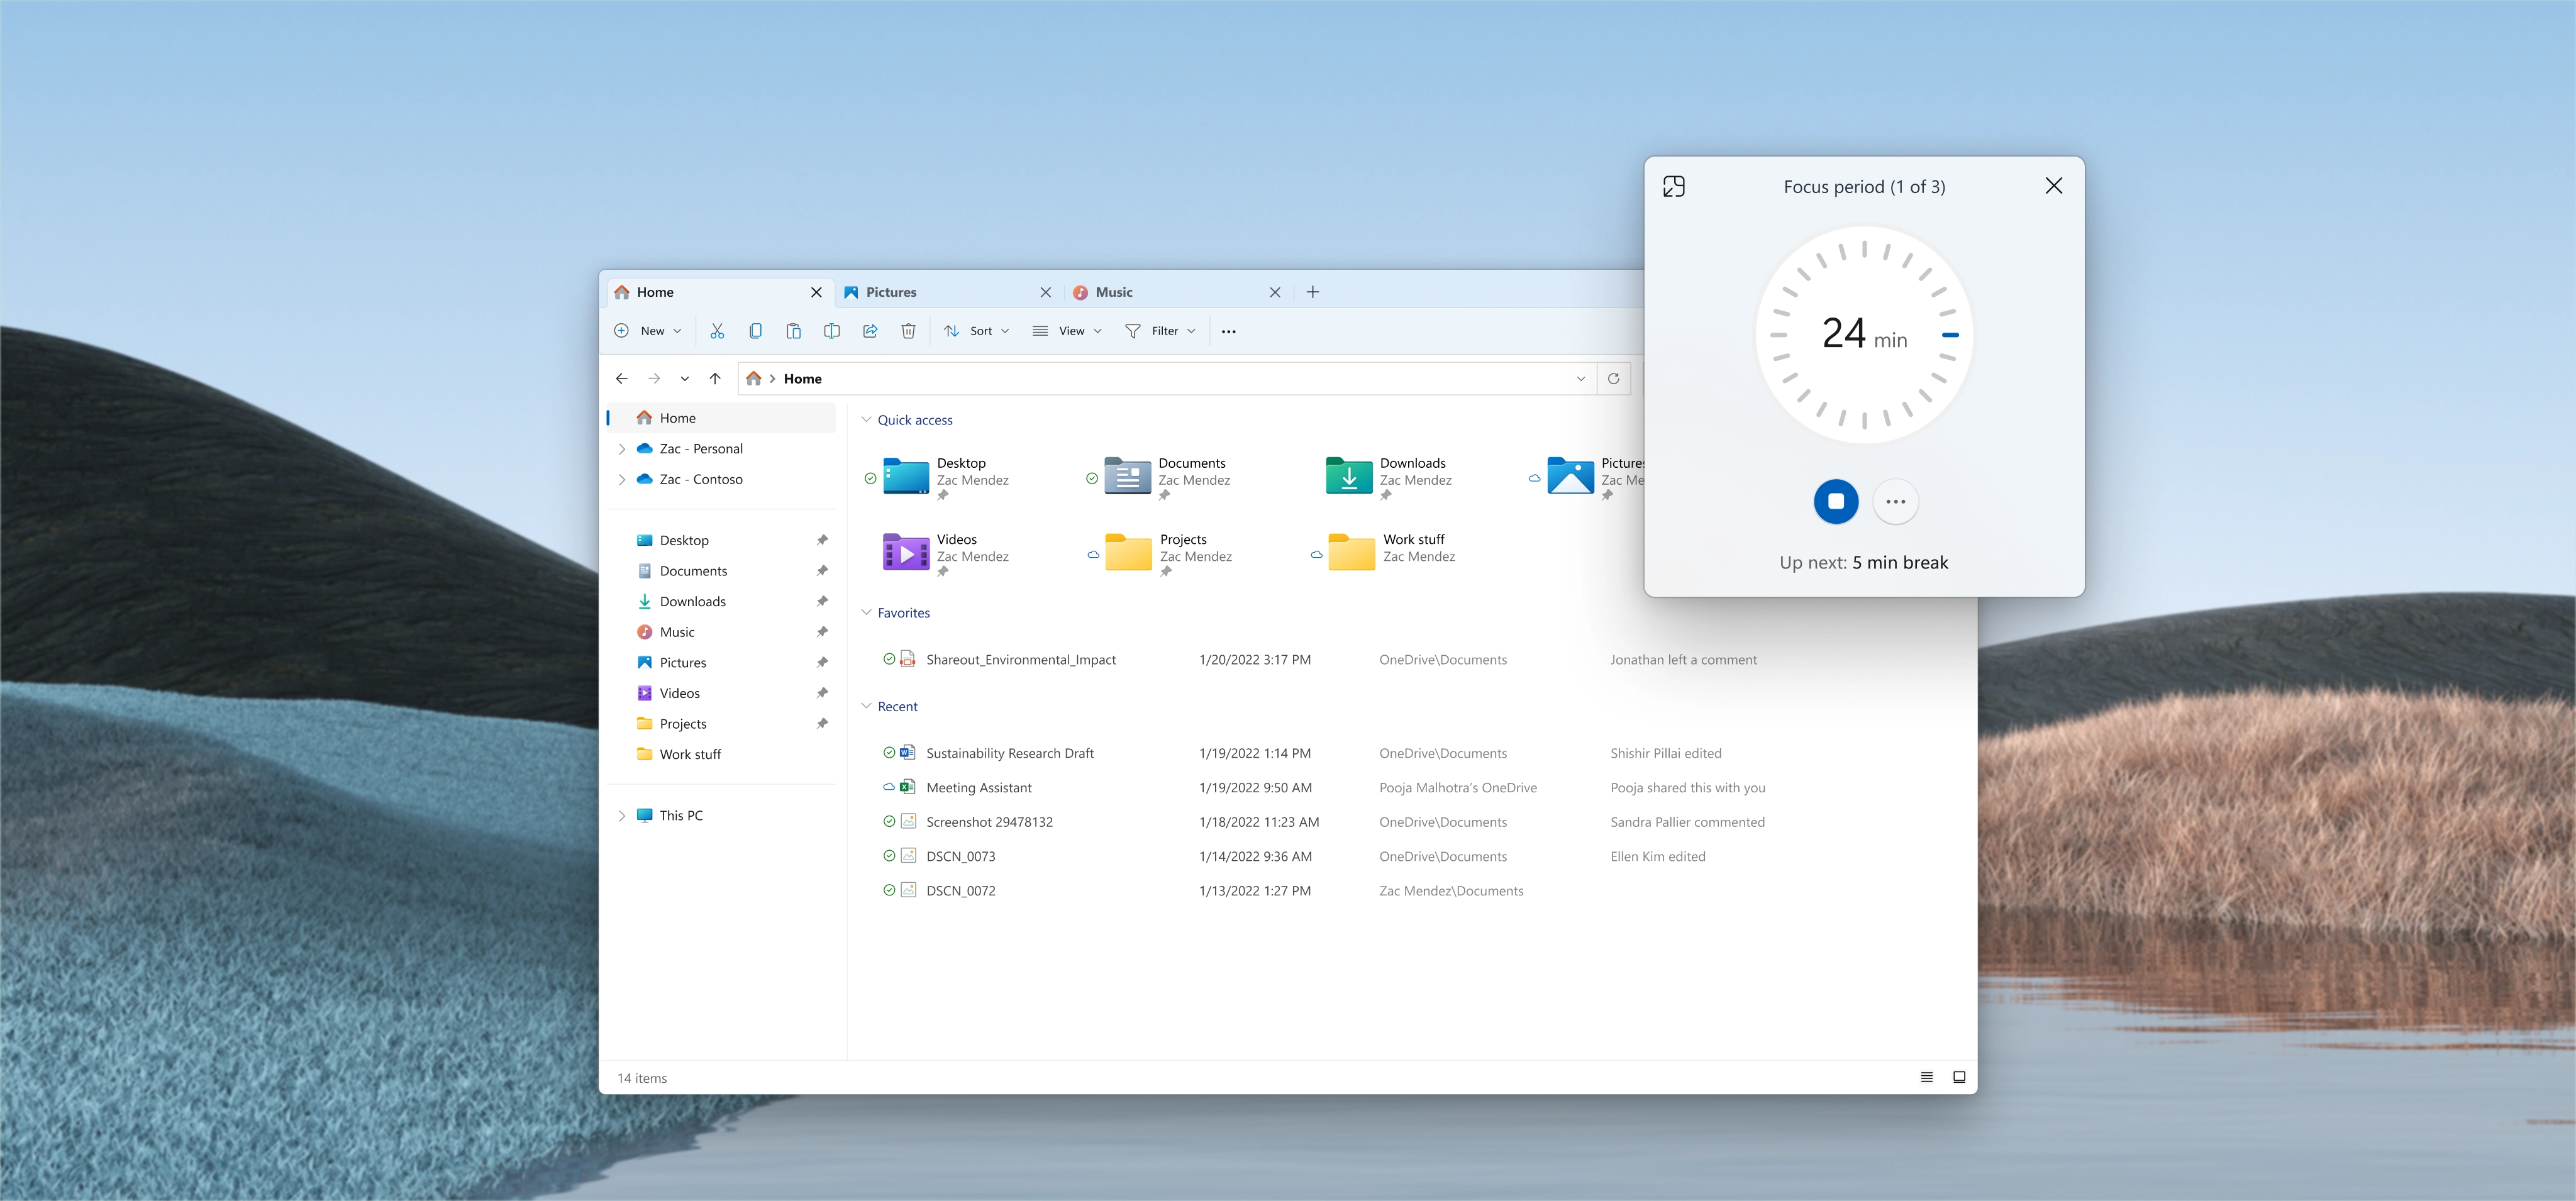Stop the focus session timer

(1836, 502)
